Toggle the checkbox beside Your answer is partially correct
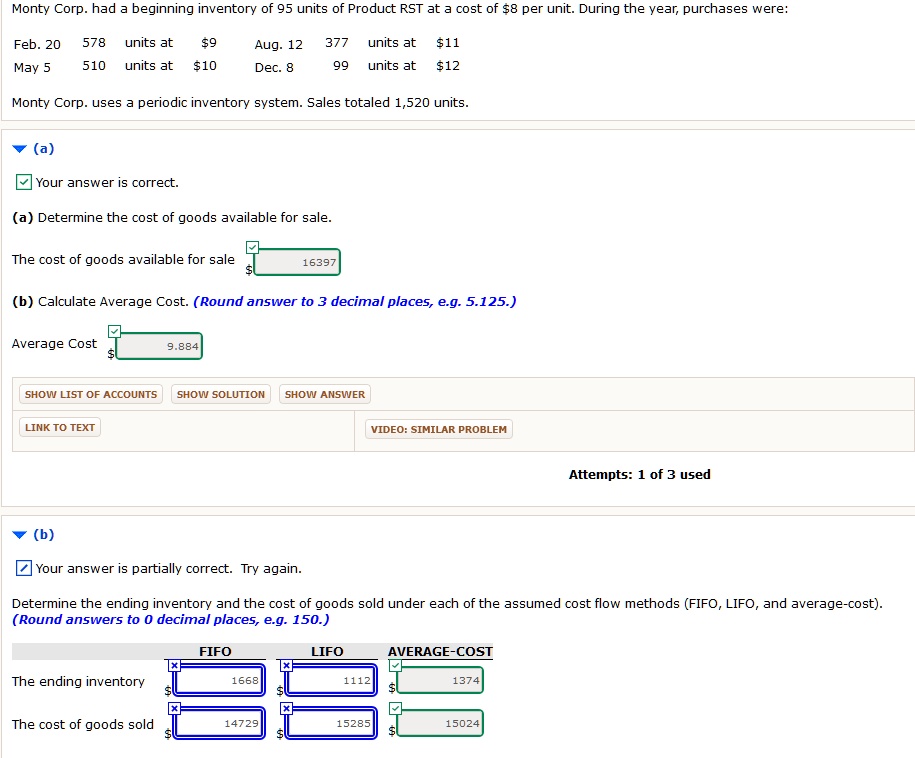Image resolution: width=915 pixels, height=758 pixels. (22, 568)
